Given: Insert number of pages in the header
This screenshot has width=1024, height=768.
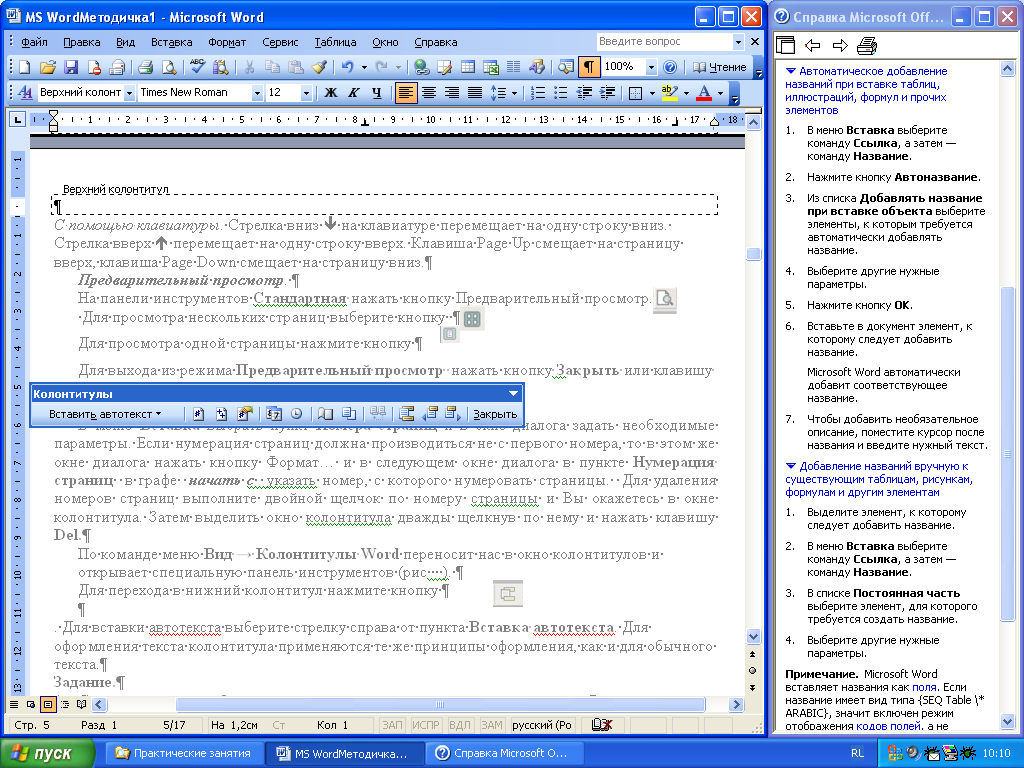Looking at the screenshot, I should (222, 413).
